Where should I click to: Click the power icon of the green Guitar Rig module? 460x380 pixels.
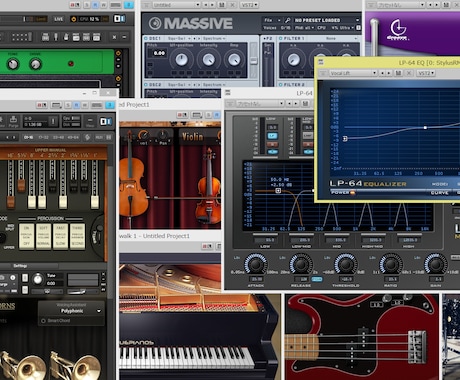(118, 53)
